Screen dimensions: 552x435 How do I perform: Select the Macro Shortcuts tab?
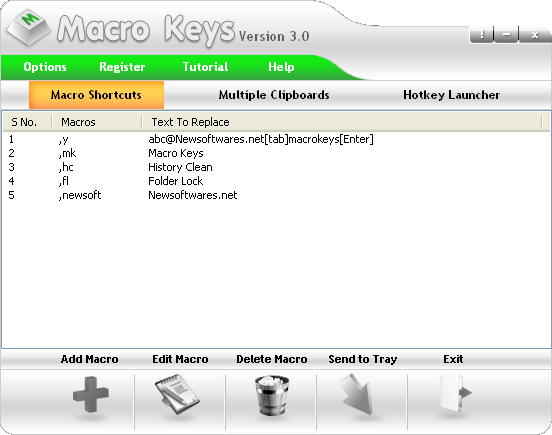click(x=96, y=95)
